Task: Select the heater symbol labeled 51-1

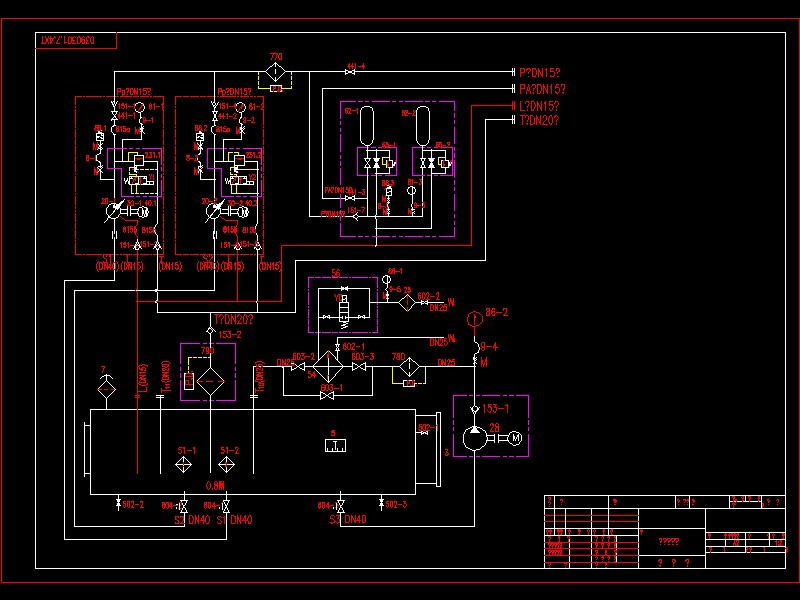Action: pos(183,465)
